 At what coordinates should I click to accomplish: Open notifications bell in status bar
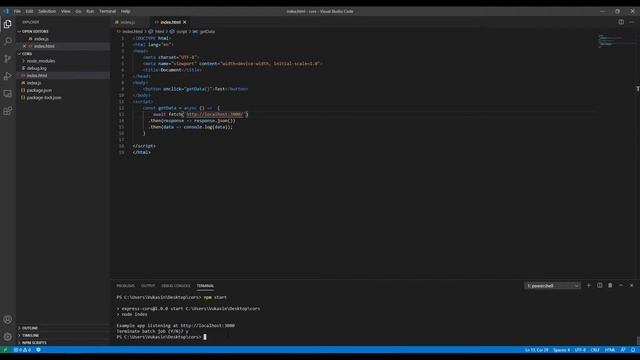point(633,350)
